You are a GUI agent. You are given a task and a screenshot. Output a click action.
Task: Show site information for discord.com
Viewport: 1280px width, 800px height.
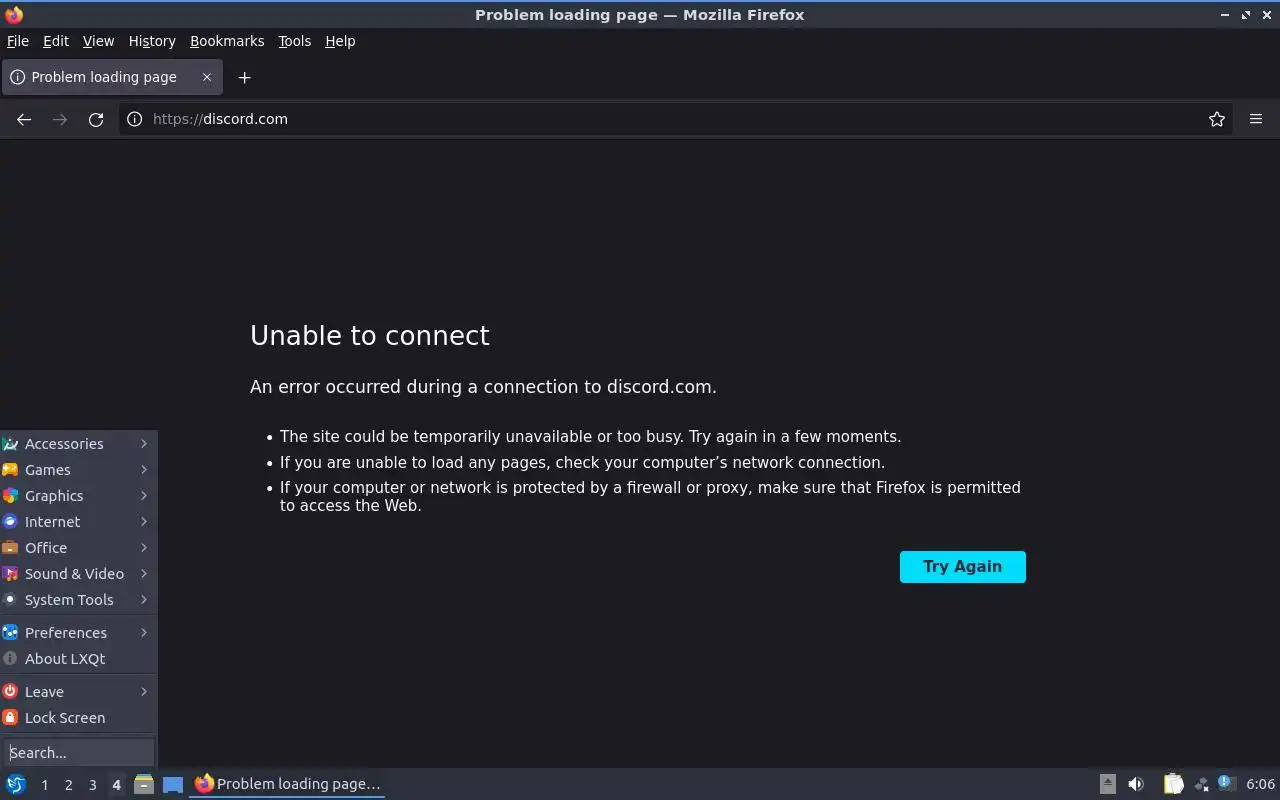pyautogui.click(x=134, y=119)
